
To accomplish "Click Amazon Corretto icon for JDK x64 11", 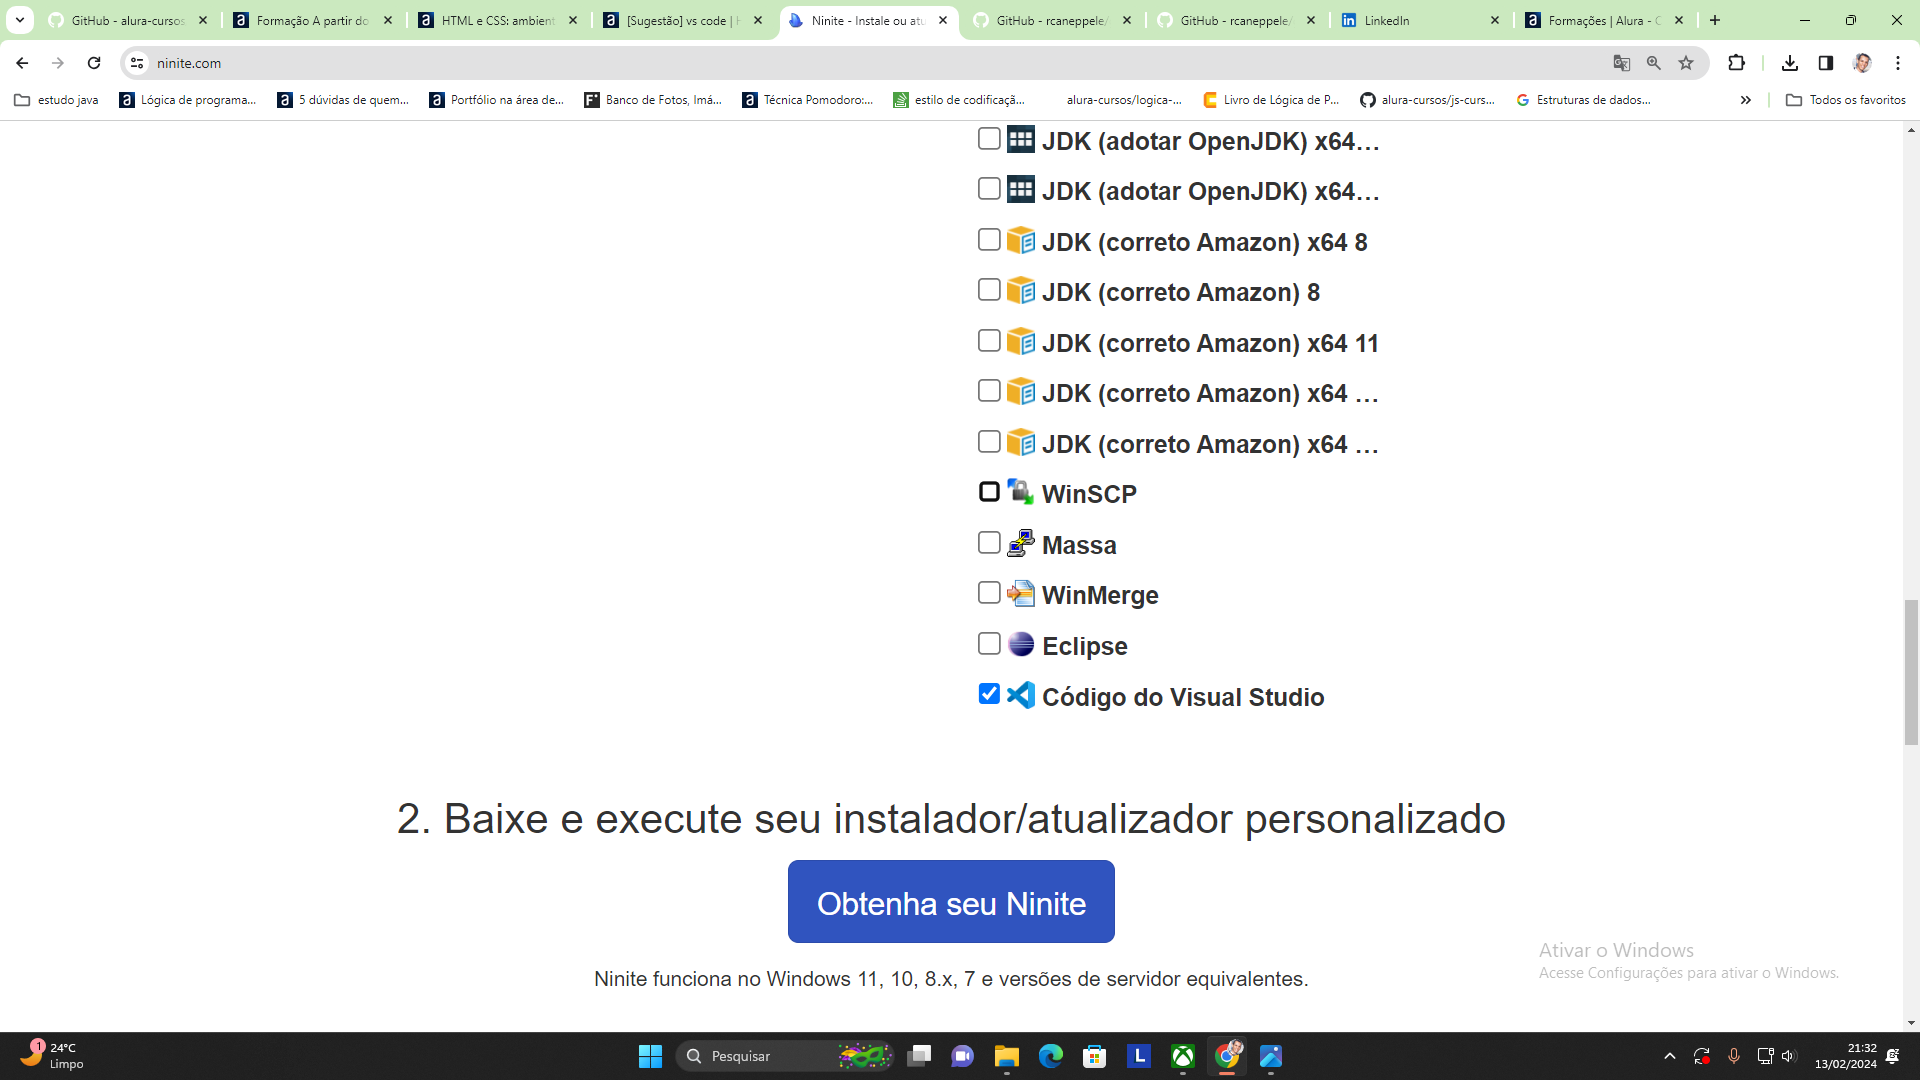I will click(1021, 341).
